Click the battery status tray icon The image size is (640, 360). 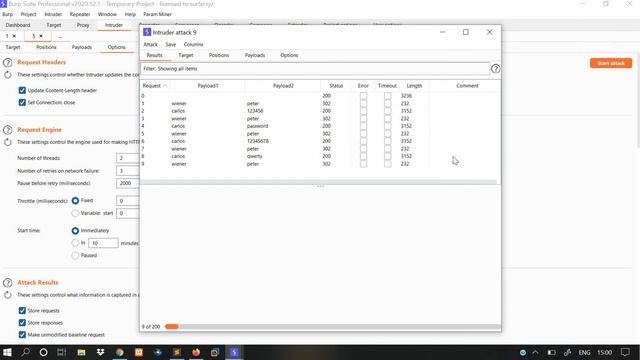551,352
